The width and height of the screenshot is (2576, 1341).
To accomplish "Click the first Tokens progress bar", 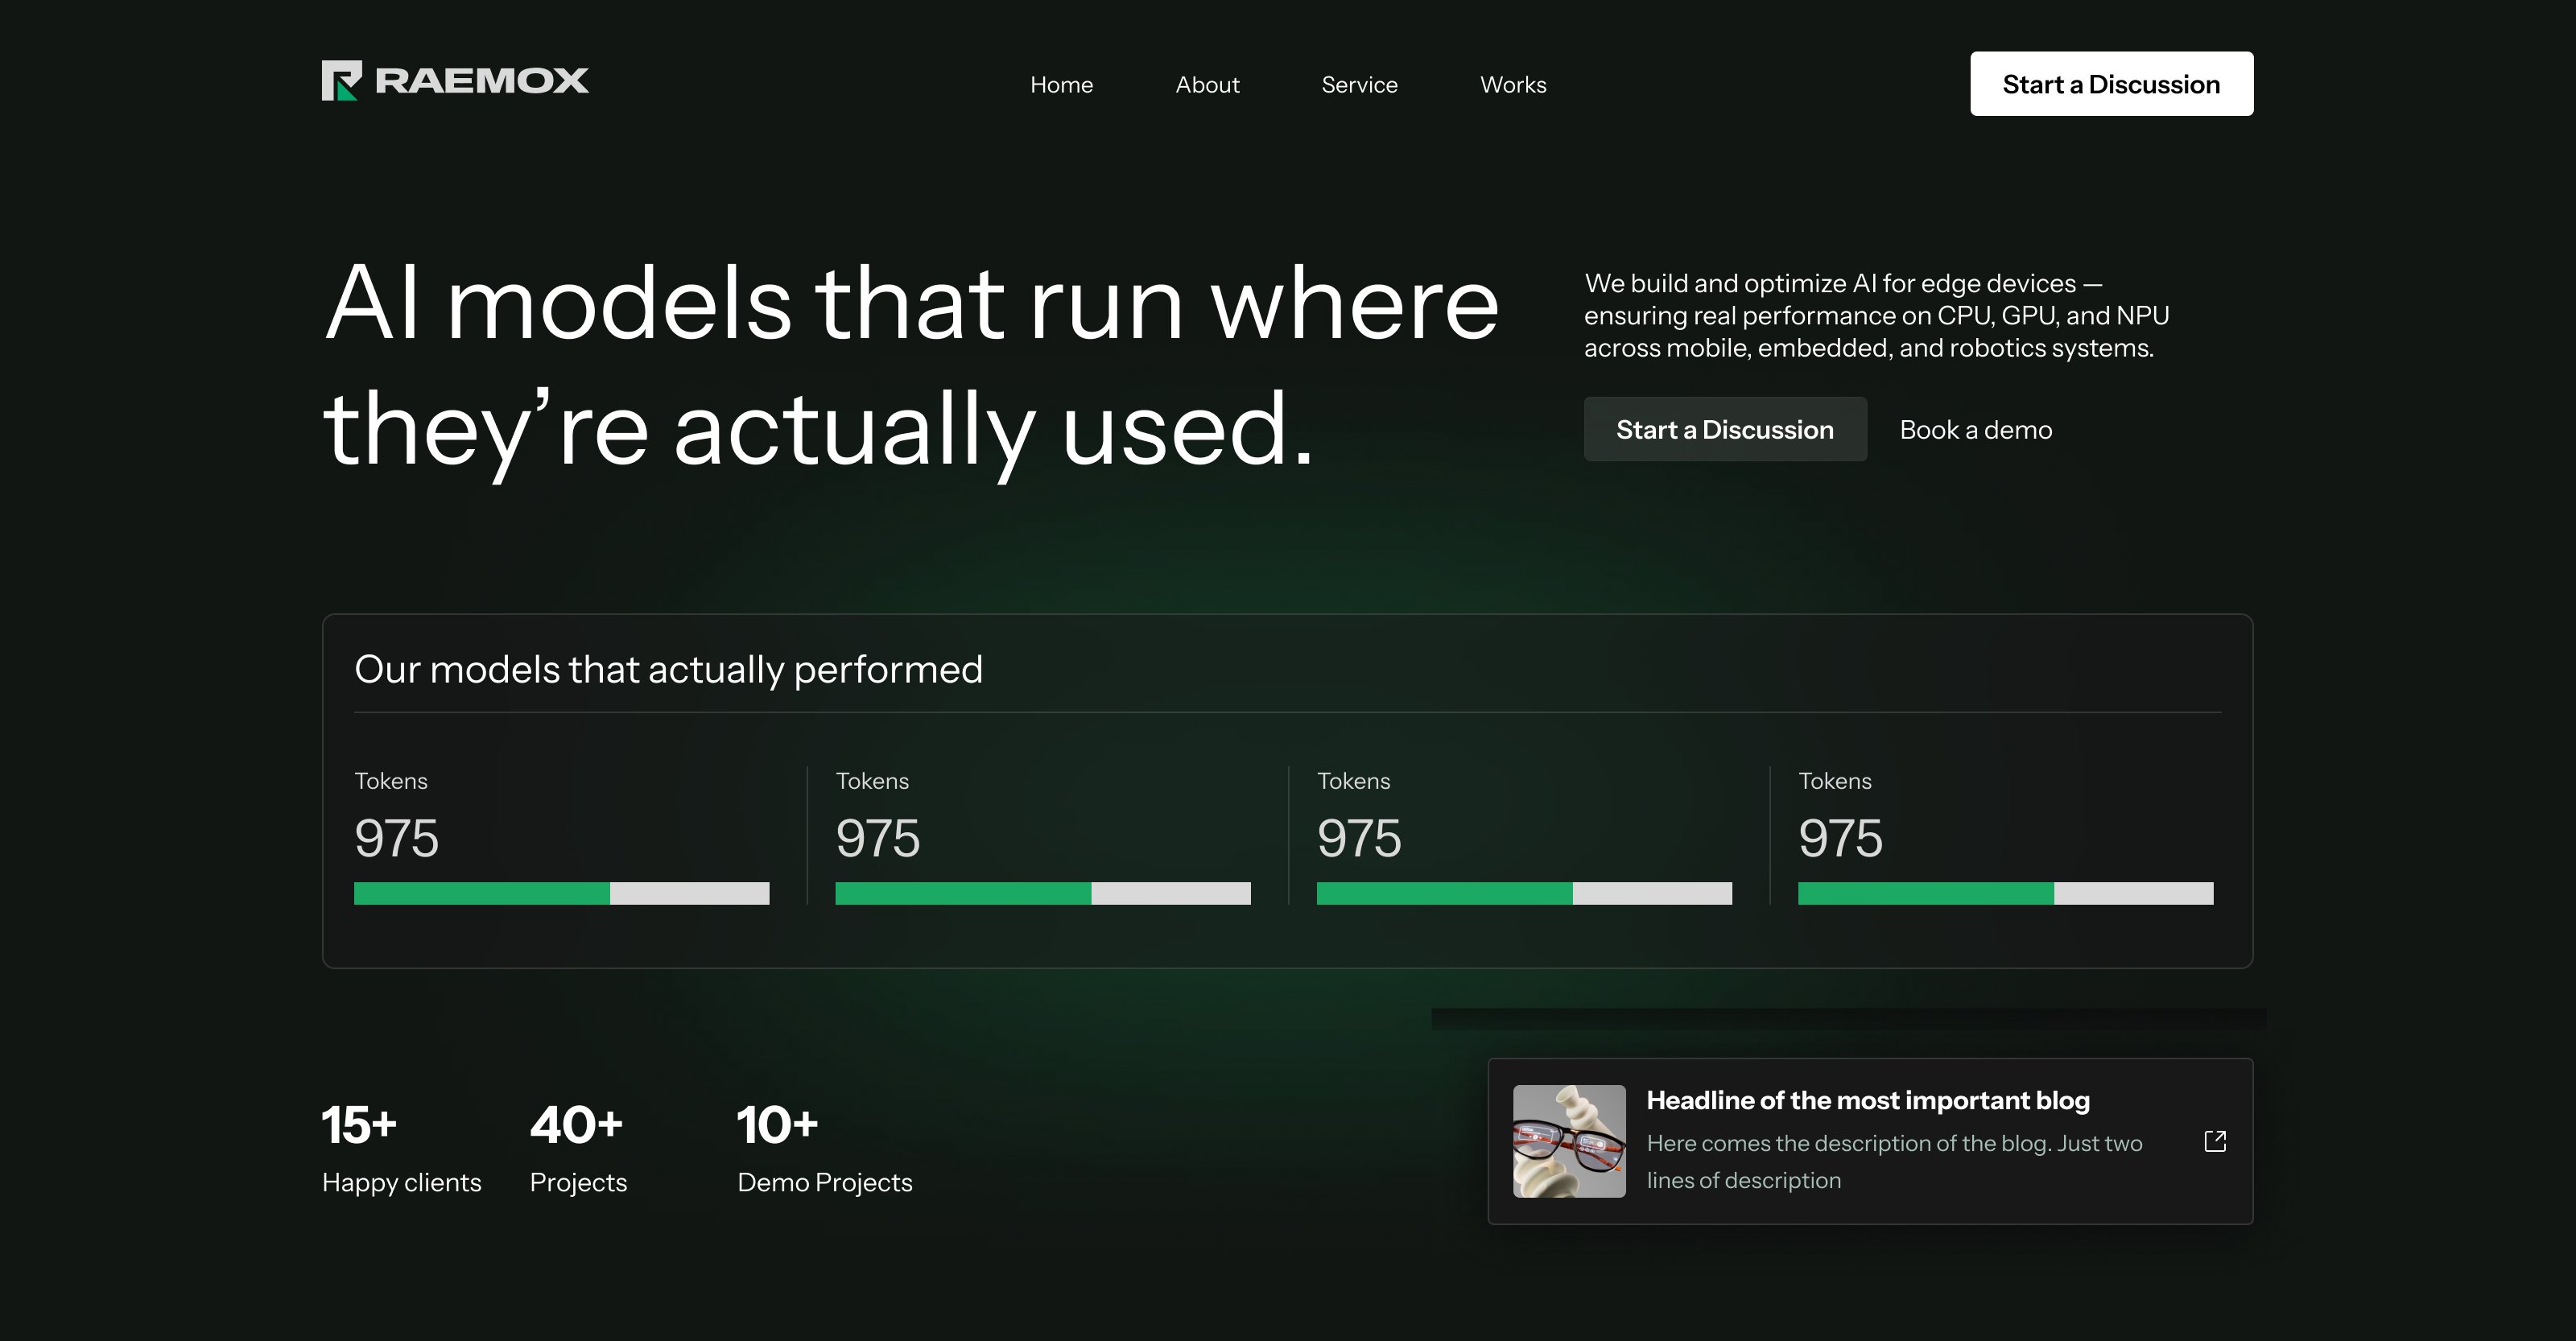I will (x=560, y=893).
